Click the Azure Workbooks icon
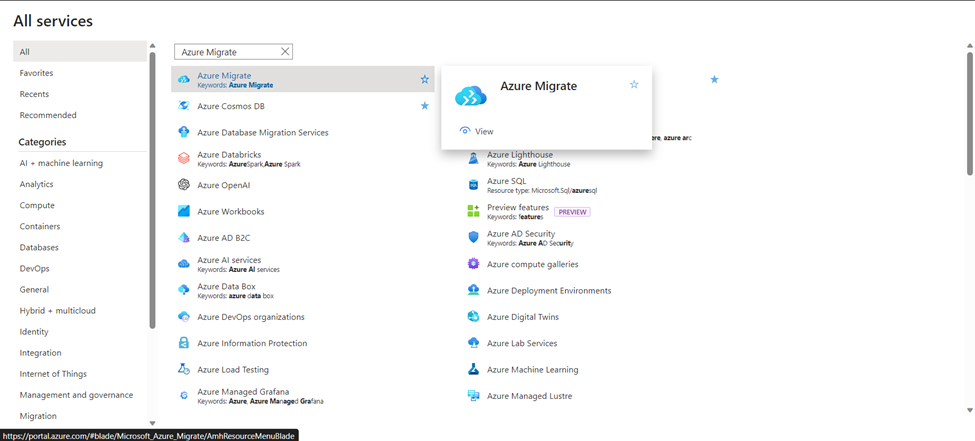 [x=183, y=211]
